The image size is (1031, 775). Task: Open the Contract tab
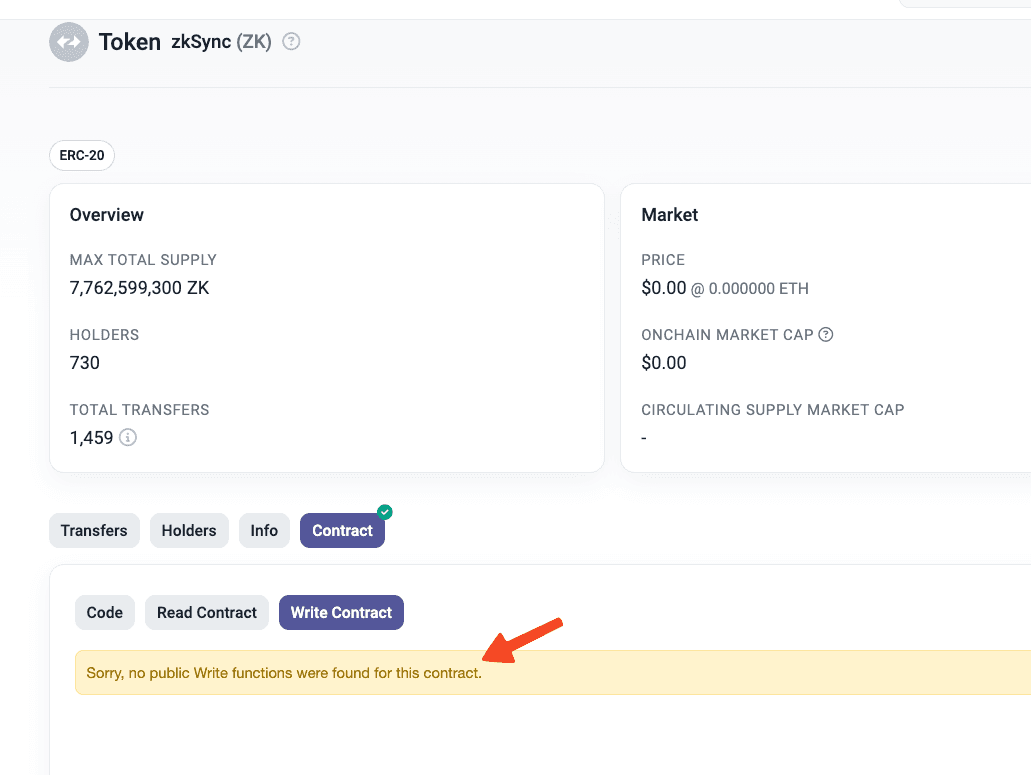click(x=343, y=530)
